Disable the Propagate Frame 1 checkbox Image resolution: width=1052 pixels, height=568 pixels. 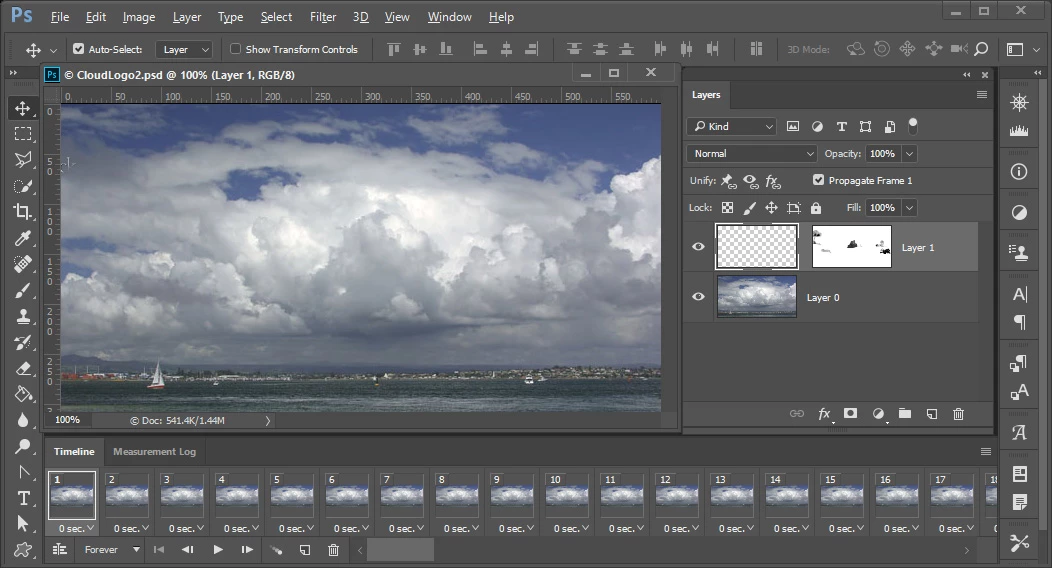click(x=819, y=181)
